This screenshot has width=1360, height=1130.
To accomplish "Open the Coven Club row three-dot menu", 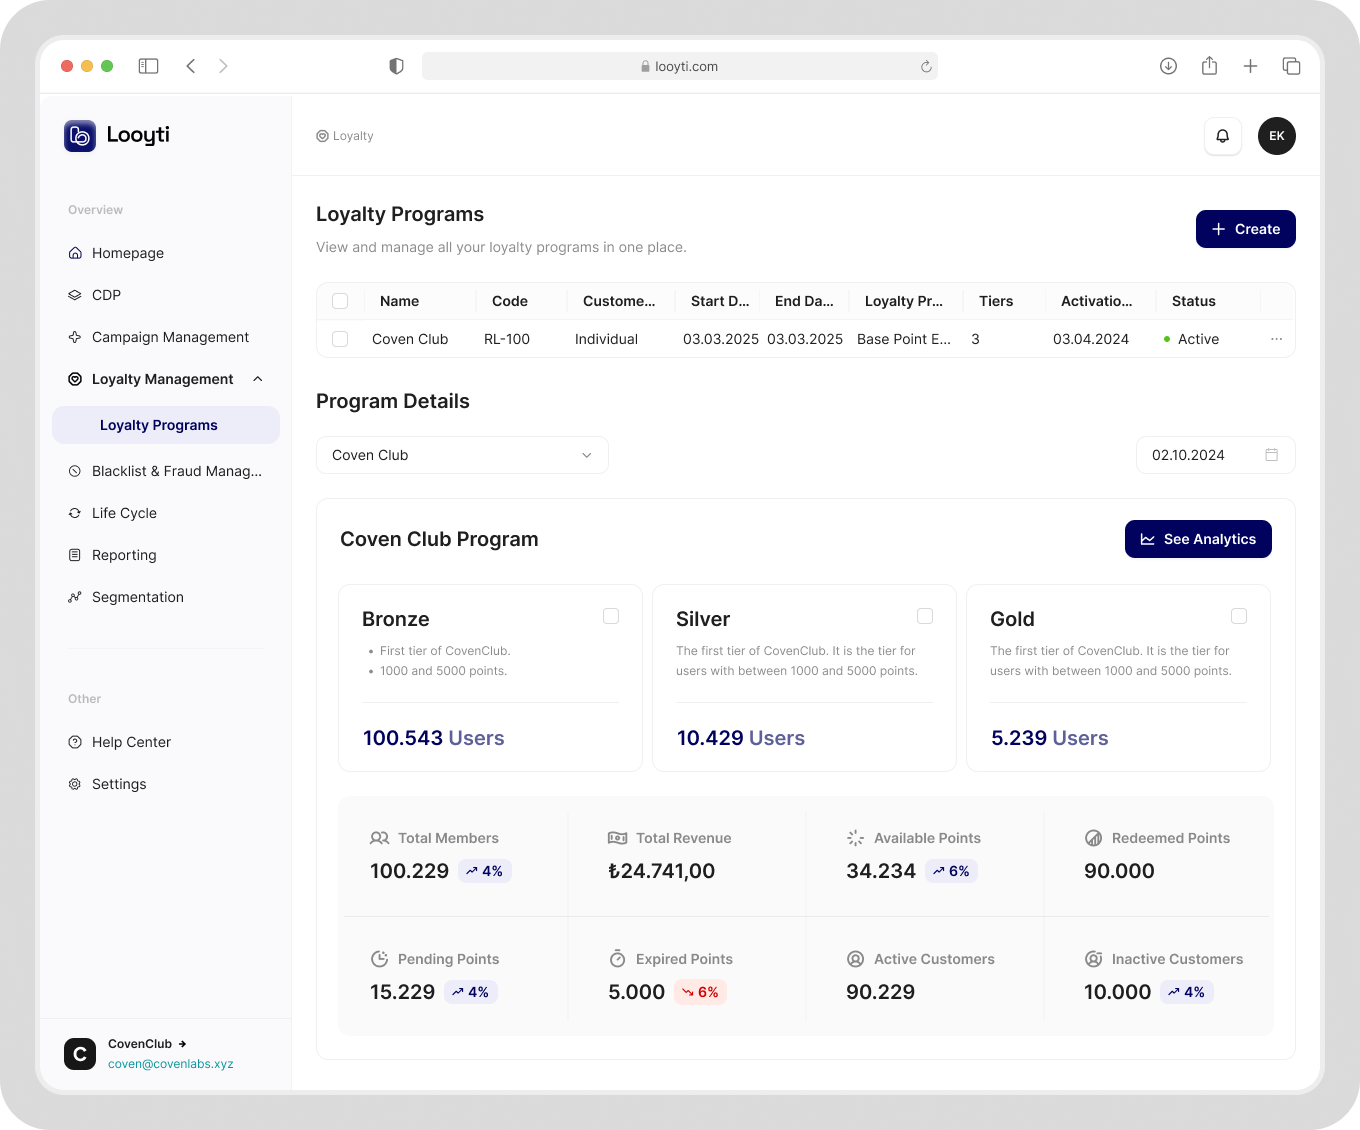I will (1276, 339).
